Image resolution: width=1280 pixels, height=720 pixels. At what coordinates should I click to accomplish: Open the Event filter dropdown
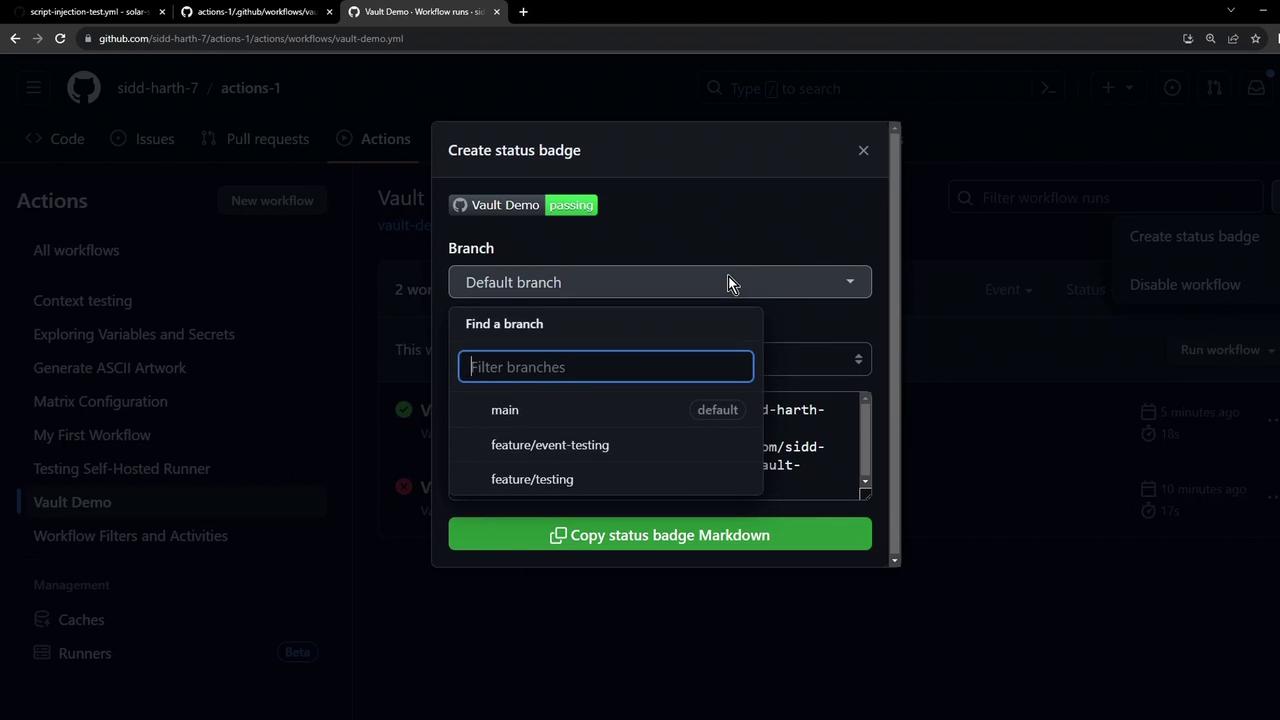pyautogui.click(x=1008, y=290)
